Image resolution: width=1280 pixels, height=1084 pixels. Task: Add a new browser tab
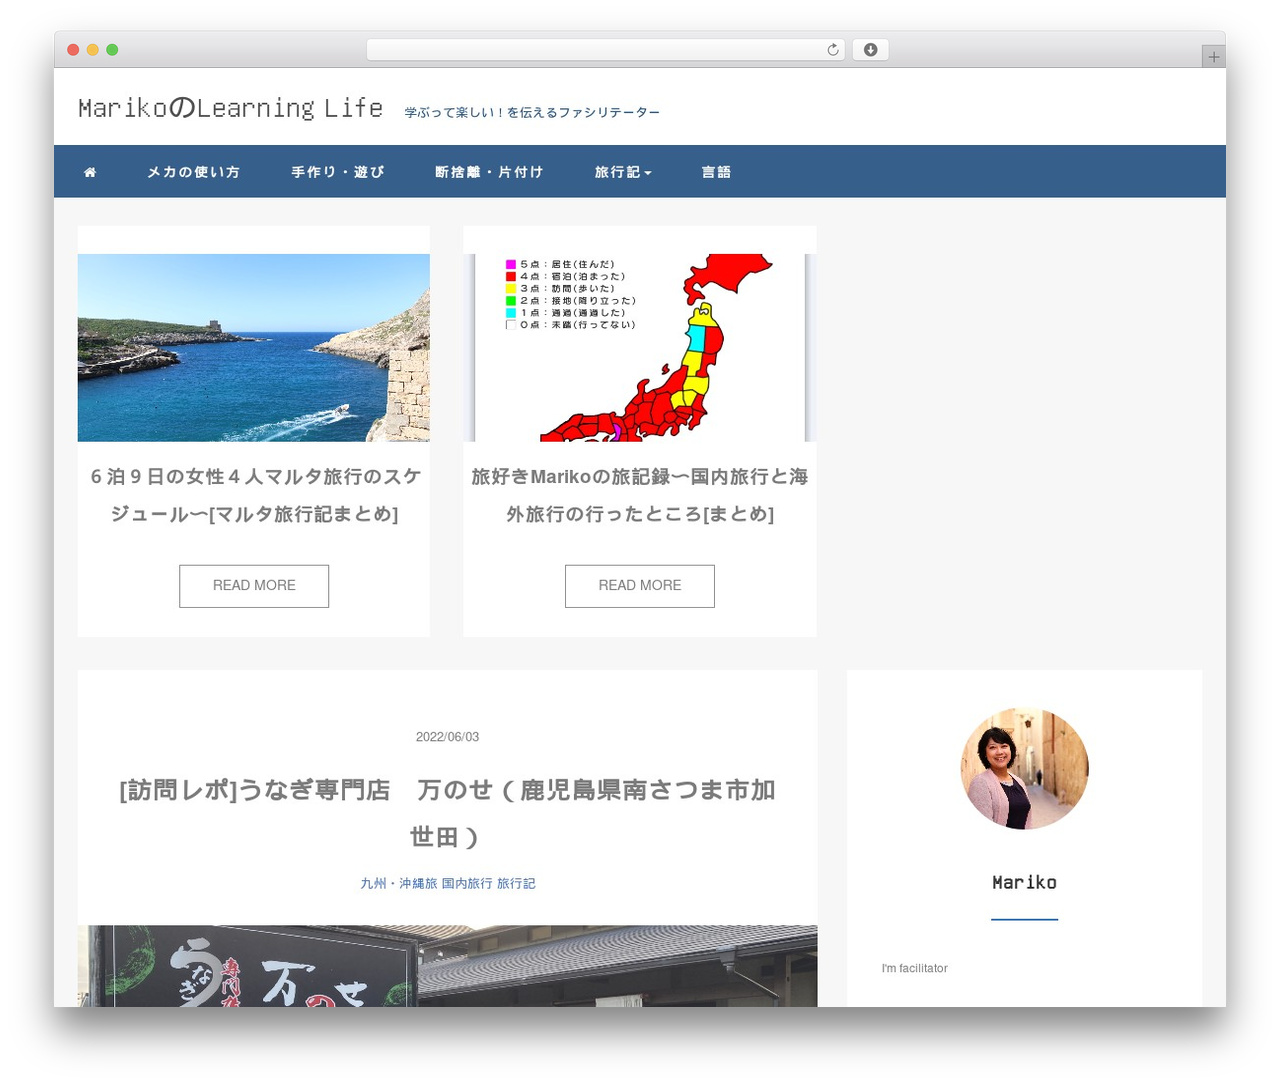click(1213, 57)
